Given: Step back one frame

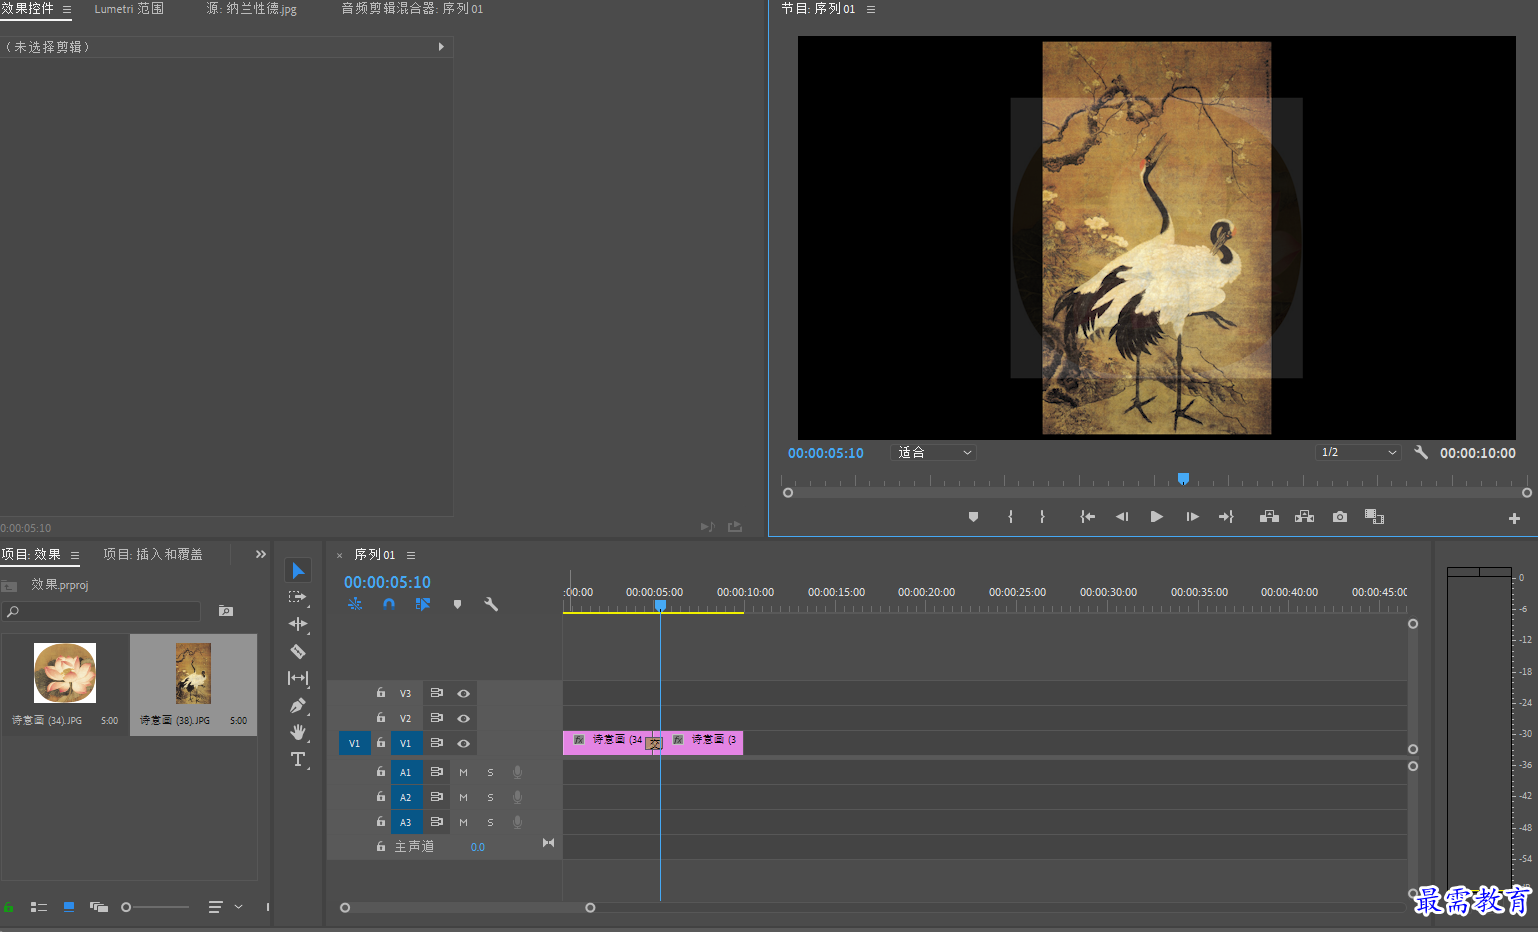Looking at the screenshot, I should point(1122,517).
